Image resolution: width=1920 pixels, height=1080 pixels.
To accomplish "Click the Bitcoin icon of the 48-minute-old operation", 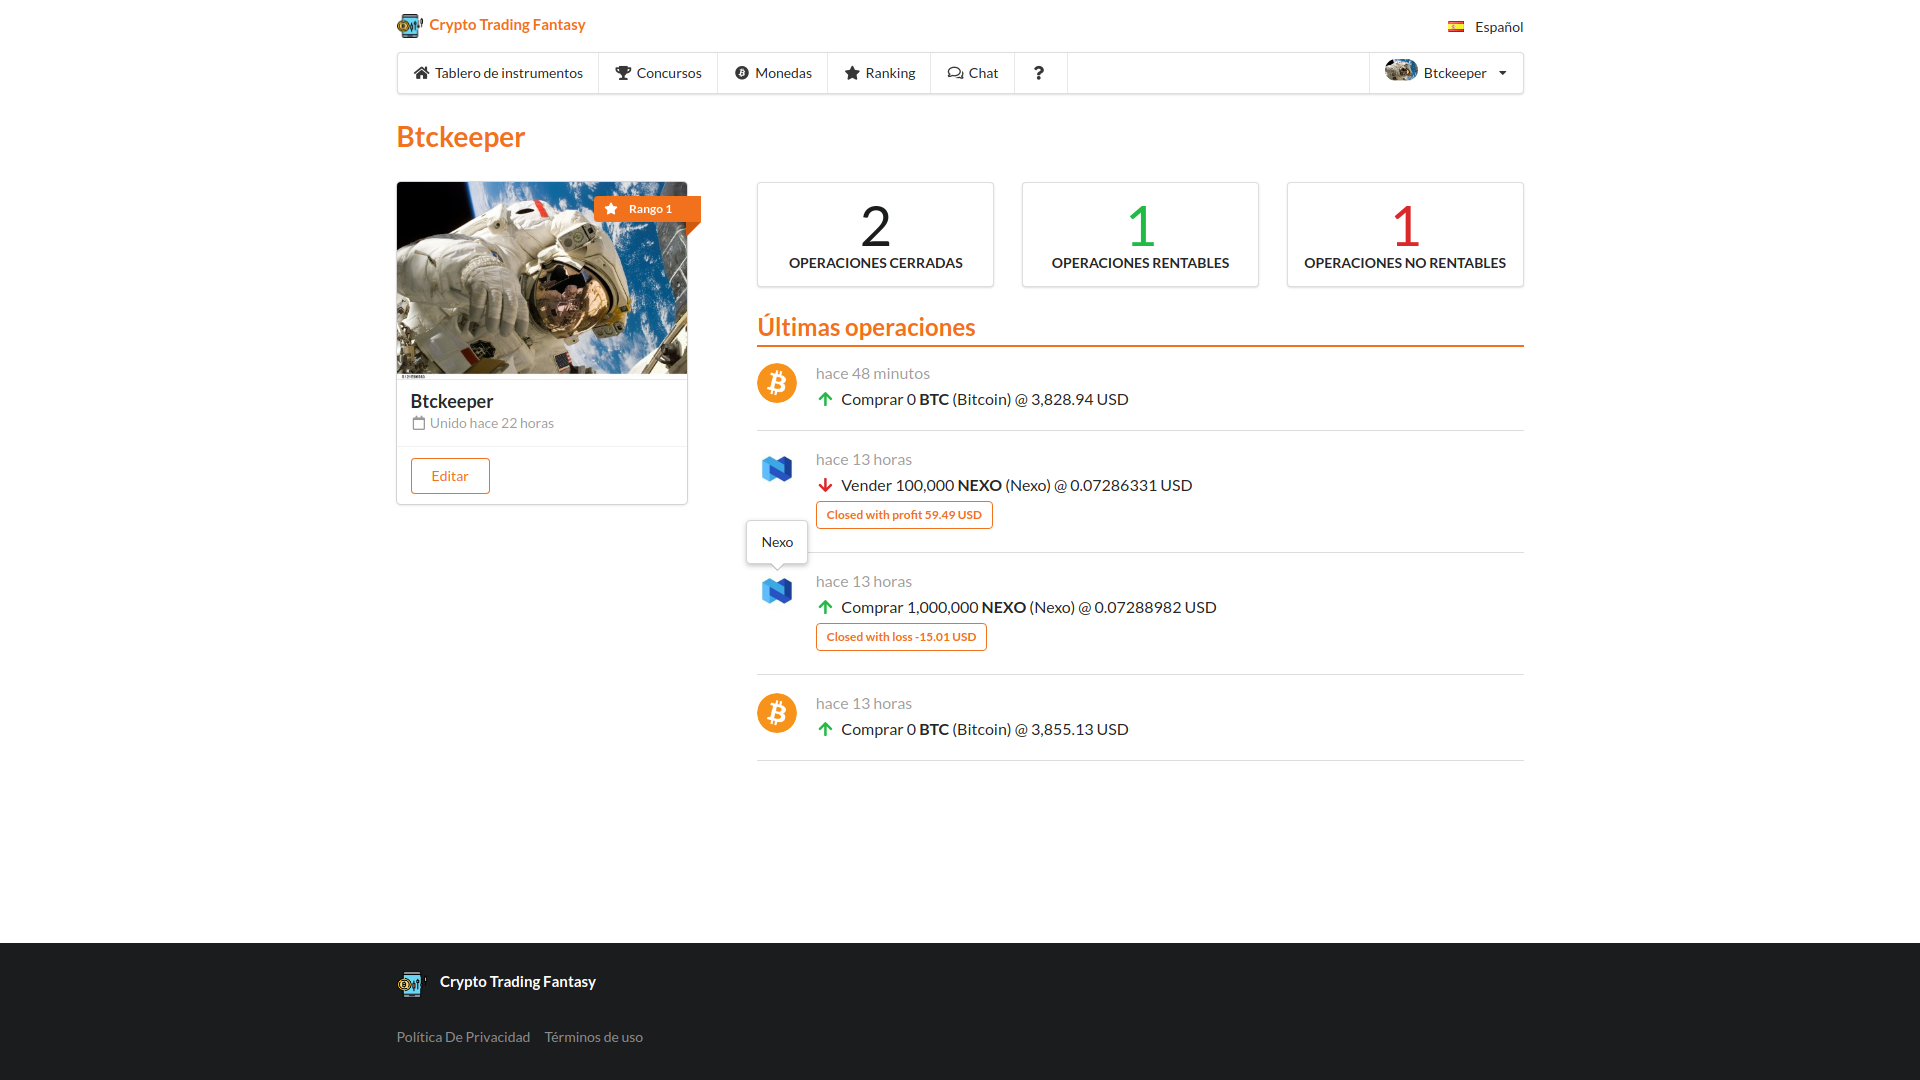I will point(776,383).
